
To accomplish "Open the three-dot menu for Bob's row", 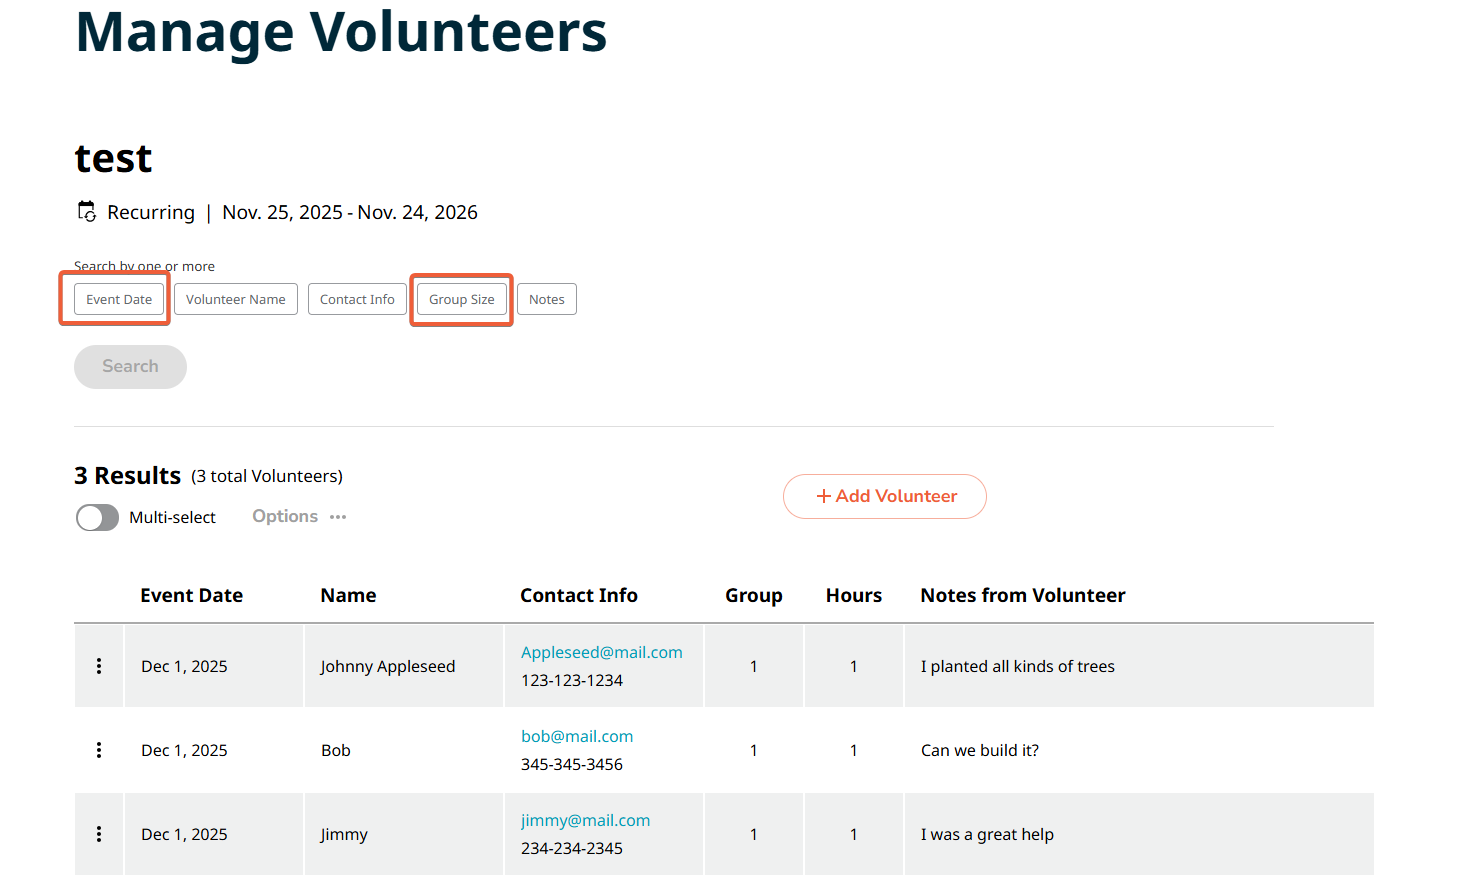I will coord(99,750).
